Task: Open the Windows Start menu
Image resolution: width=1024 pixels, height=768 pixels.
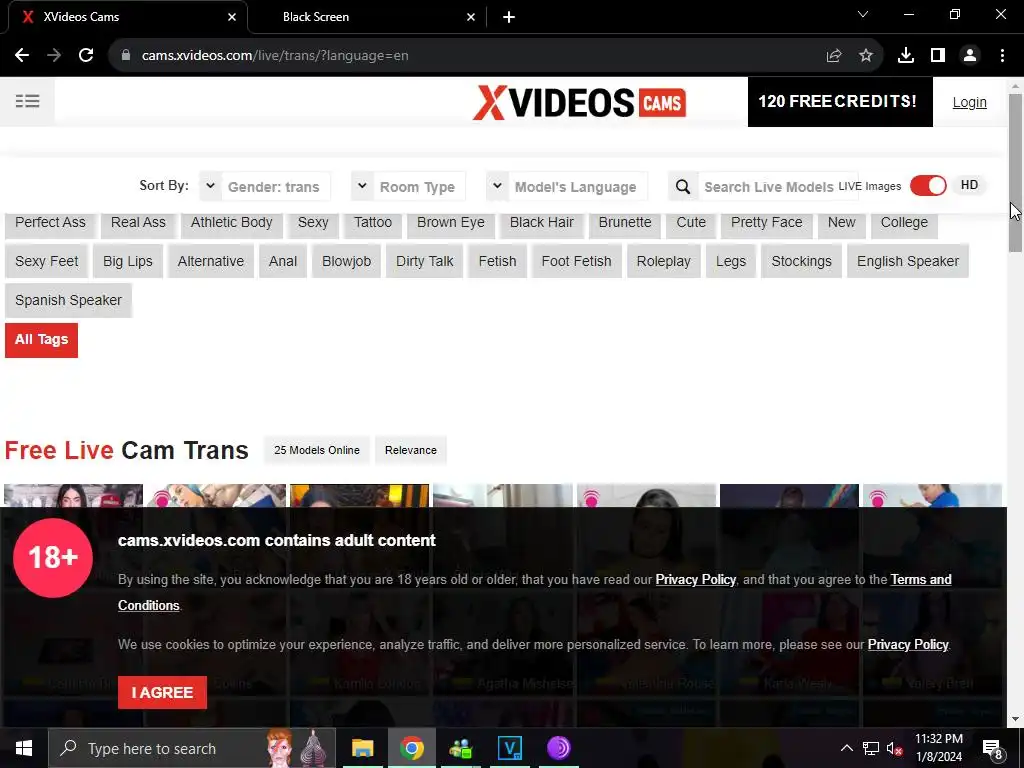Action: click(x=24, y=748)
